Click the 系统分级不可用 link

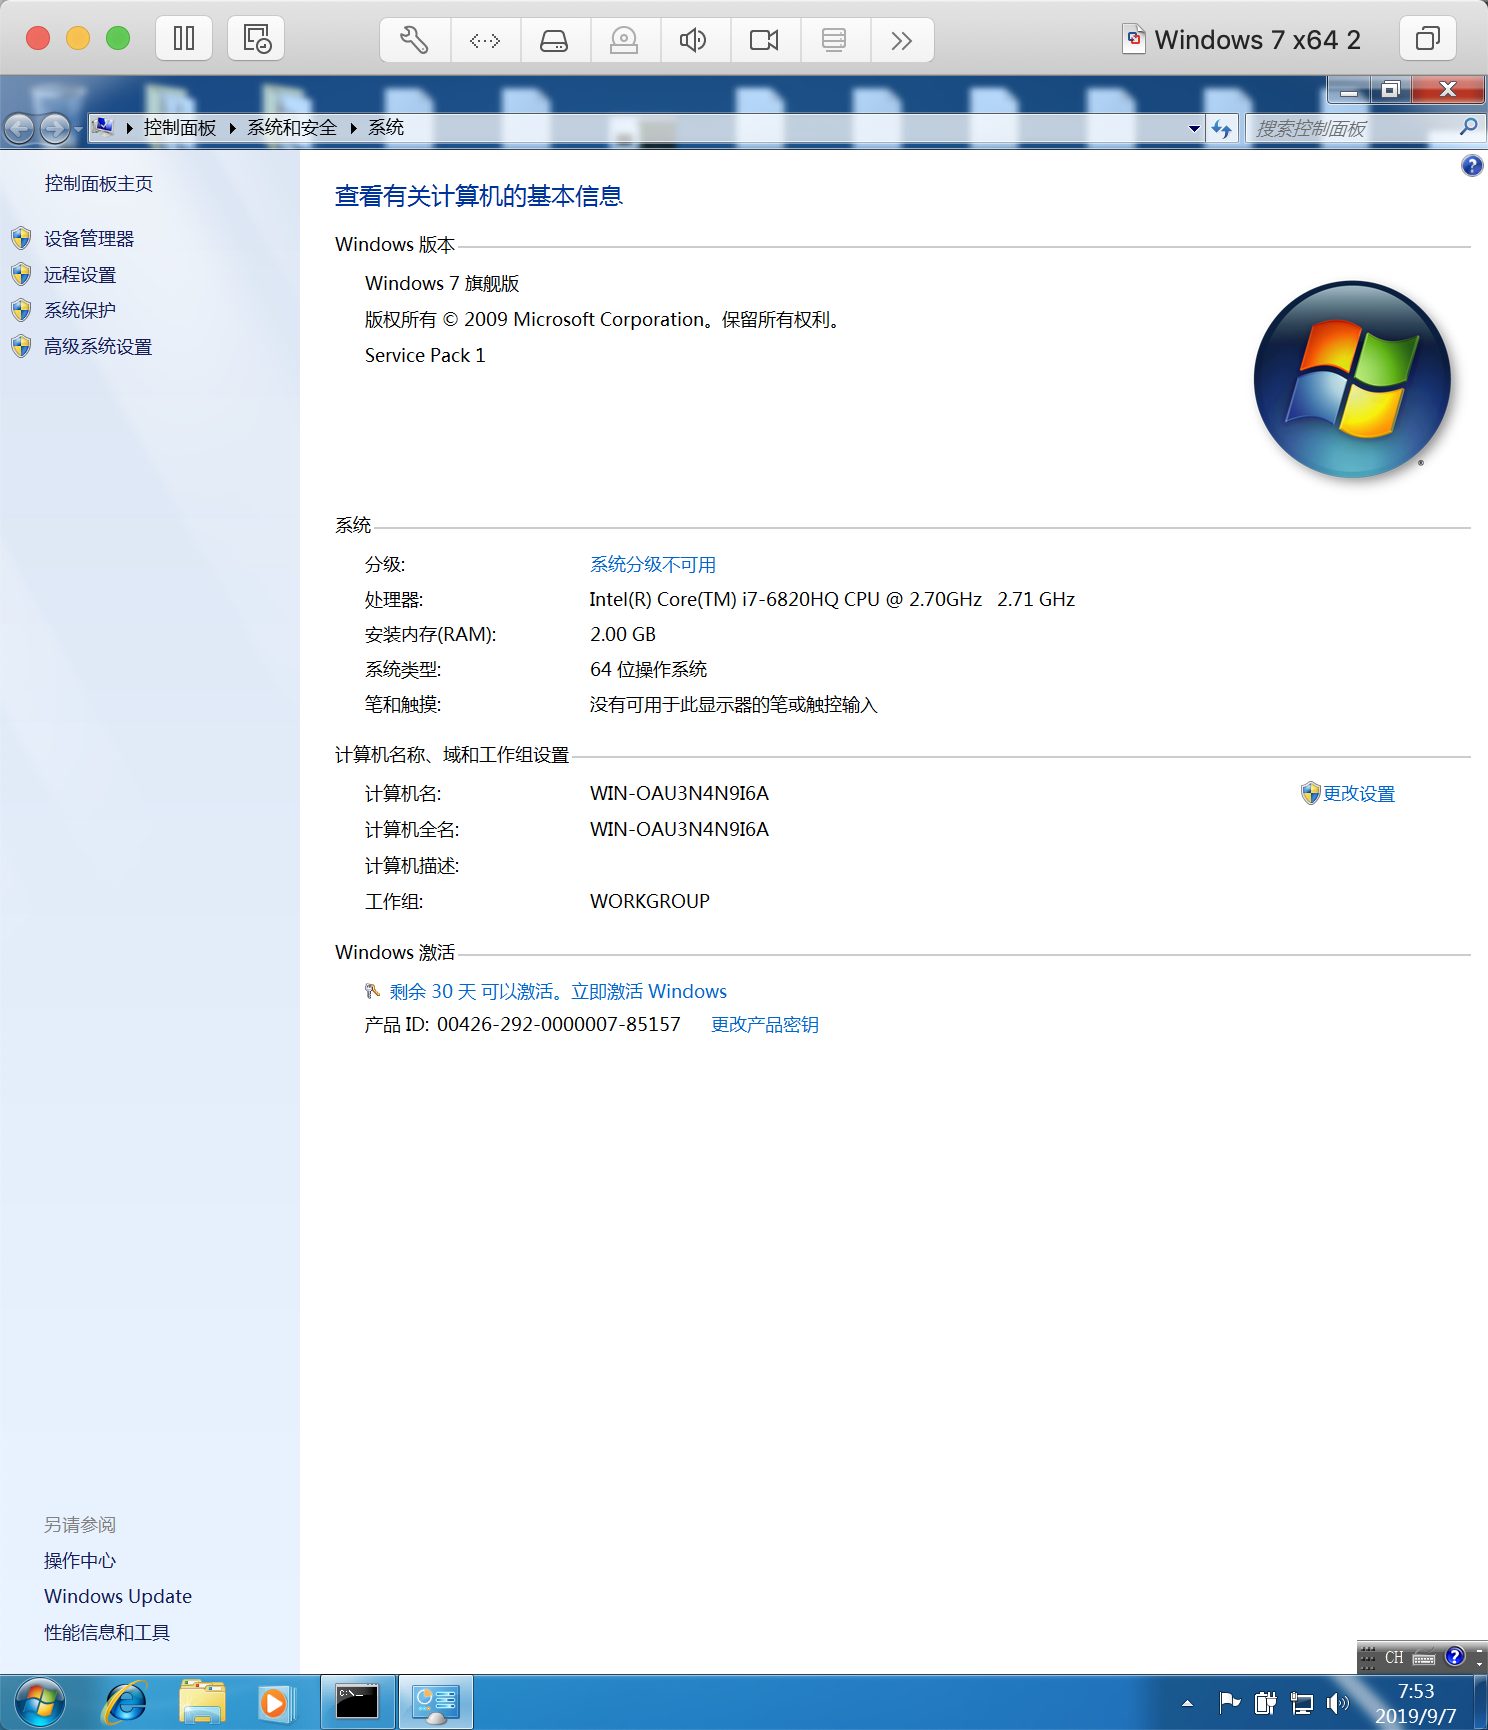pyautogui.click(x=653, y=565)
